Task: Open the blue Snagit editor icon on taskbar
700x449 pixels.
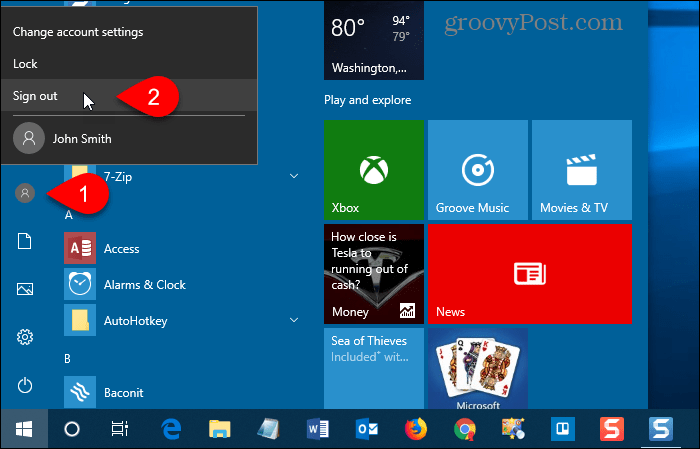Action: pos(661,429)
